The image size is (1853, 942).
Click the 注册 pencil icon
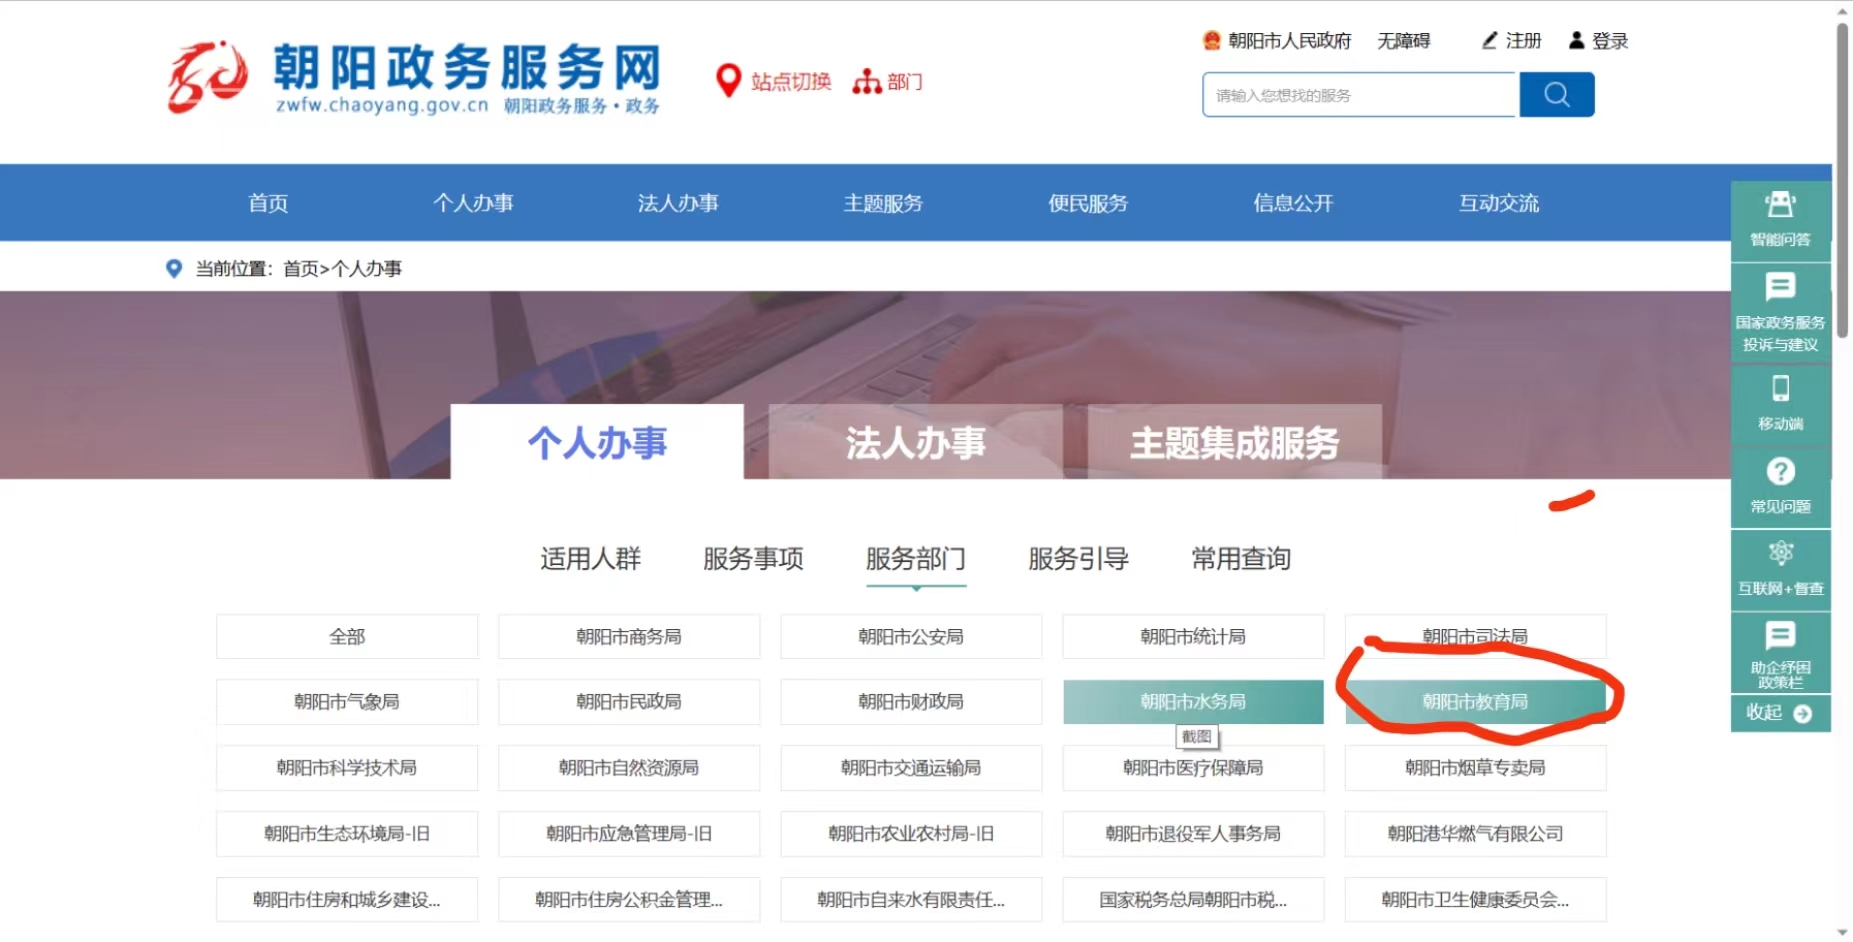[x=1490, y=40]
